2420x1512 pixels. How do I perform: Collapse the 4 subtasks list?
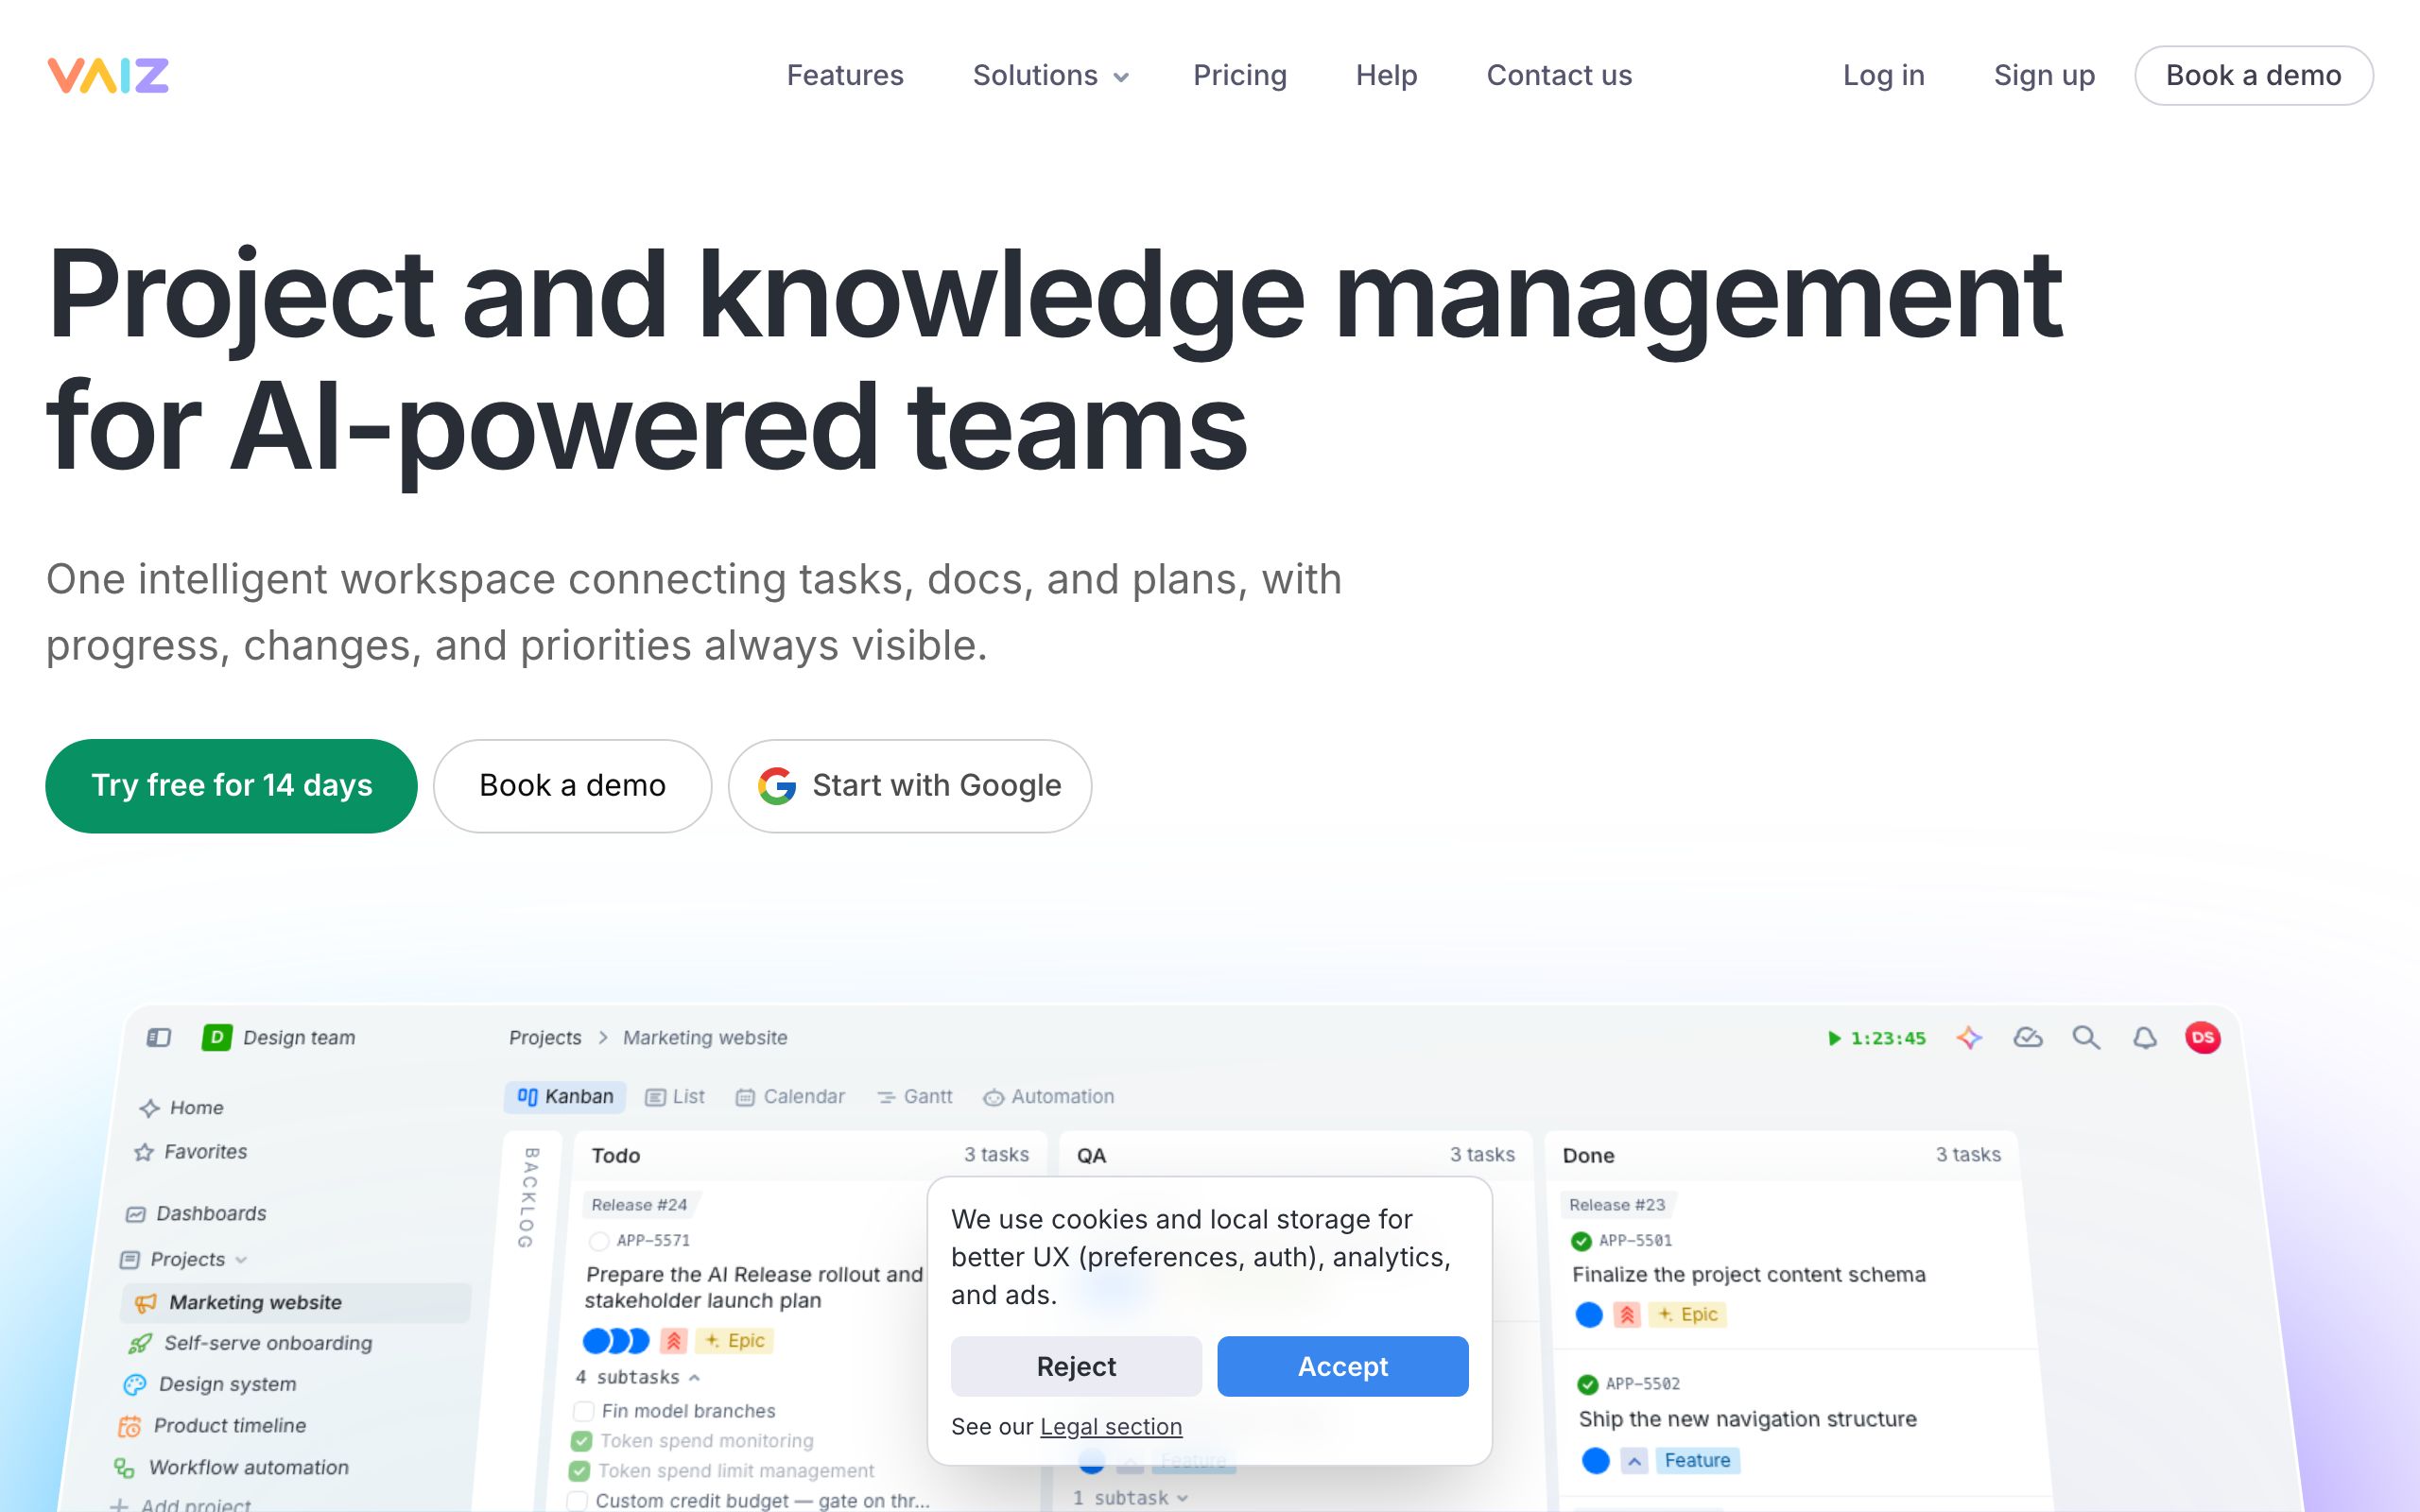click(638, 1377)
